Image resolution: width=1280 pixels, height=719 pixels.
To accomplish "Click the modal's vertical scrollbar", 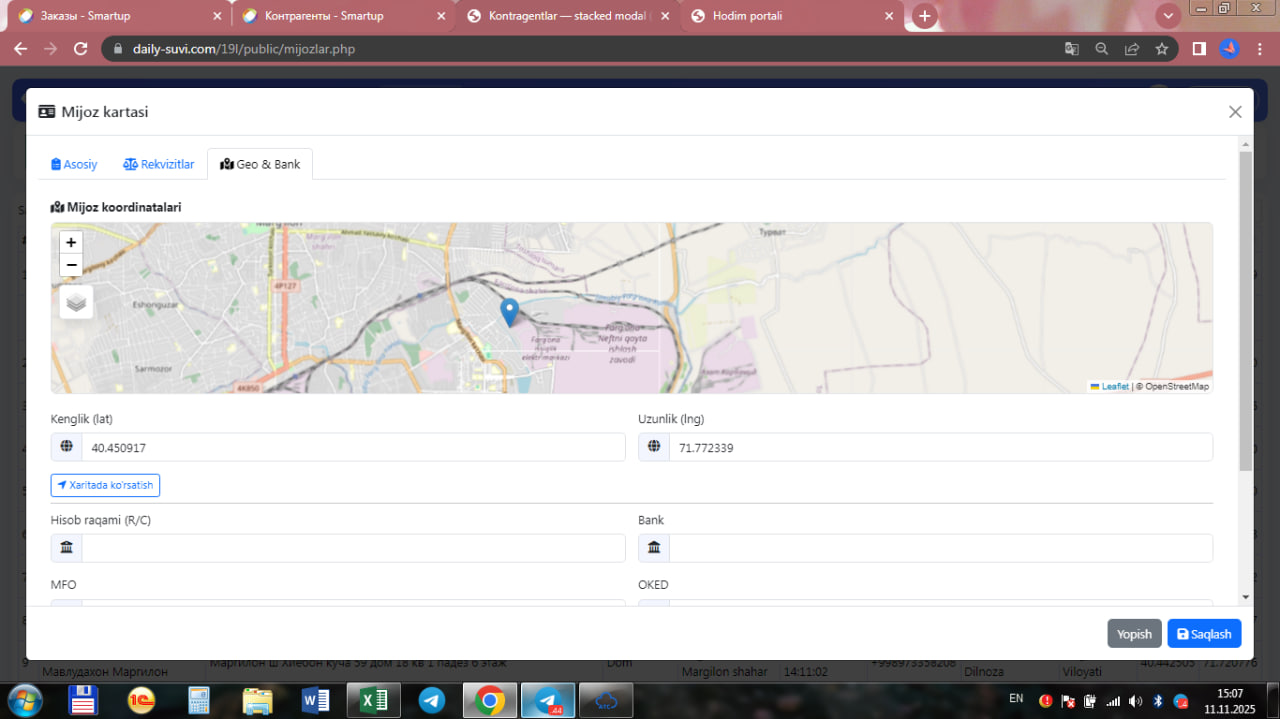I will [x=1245, y=310].
